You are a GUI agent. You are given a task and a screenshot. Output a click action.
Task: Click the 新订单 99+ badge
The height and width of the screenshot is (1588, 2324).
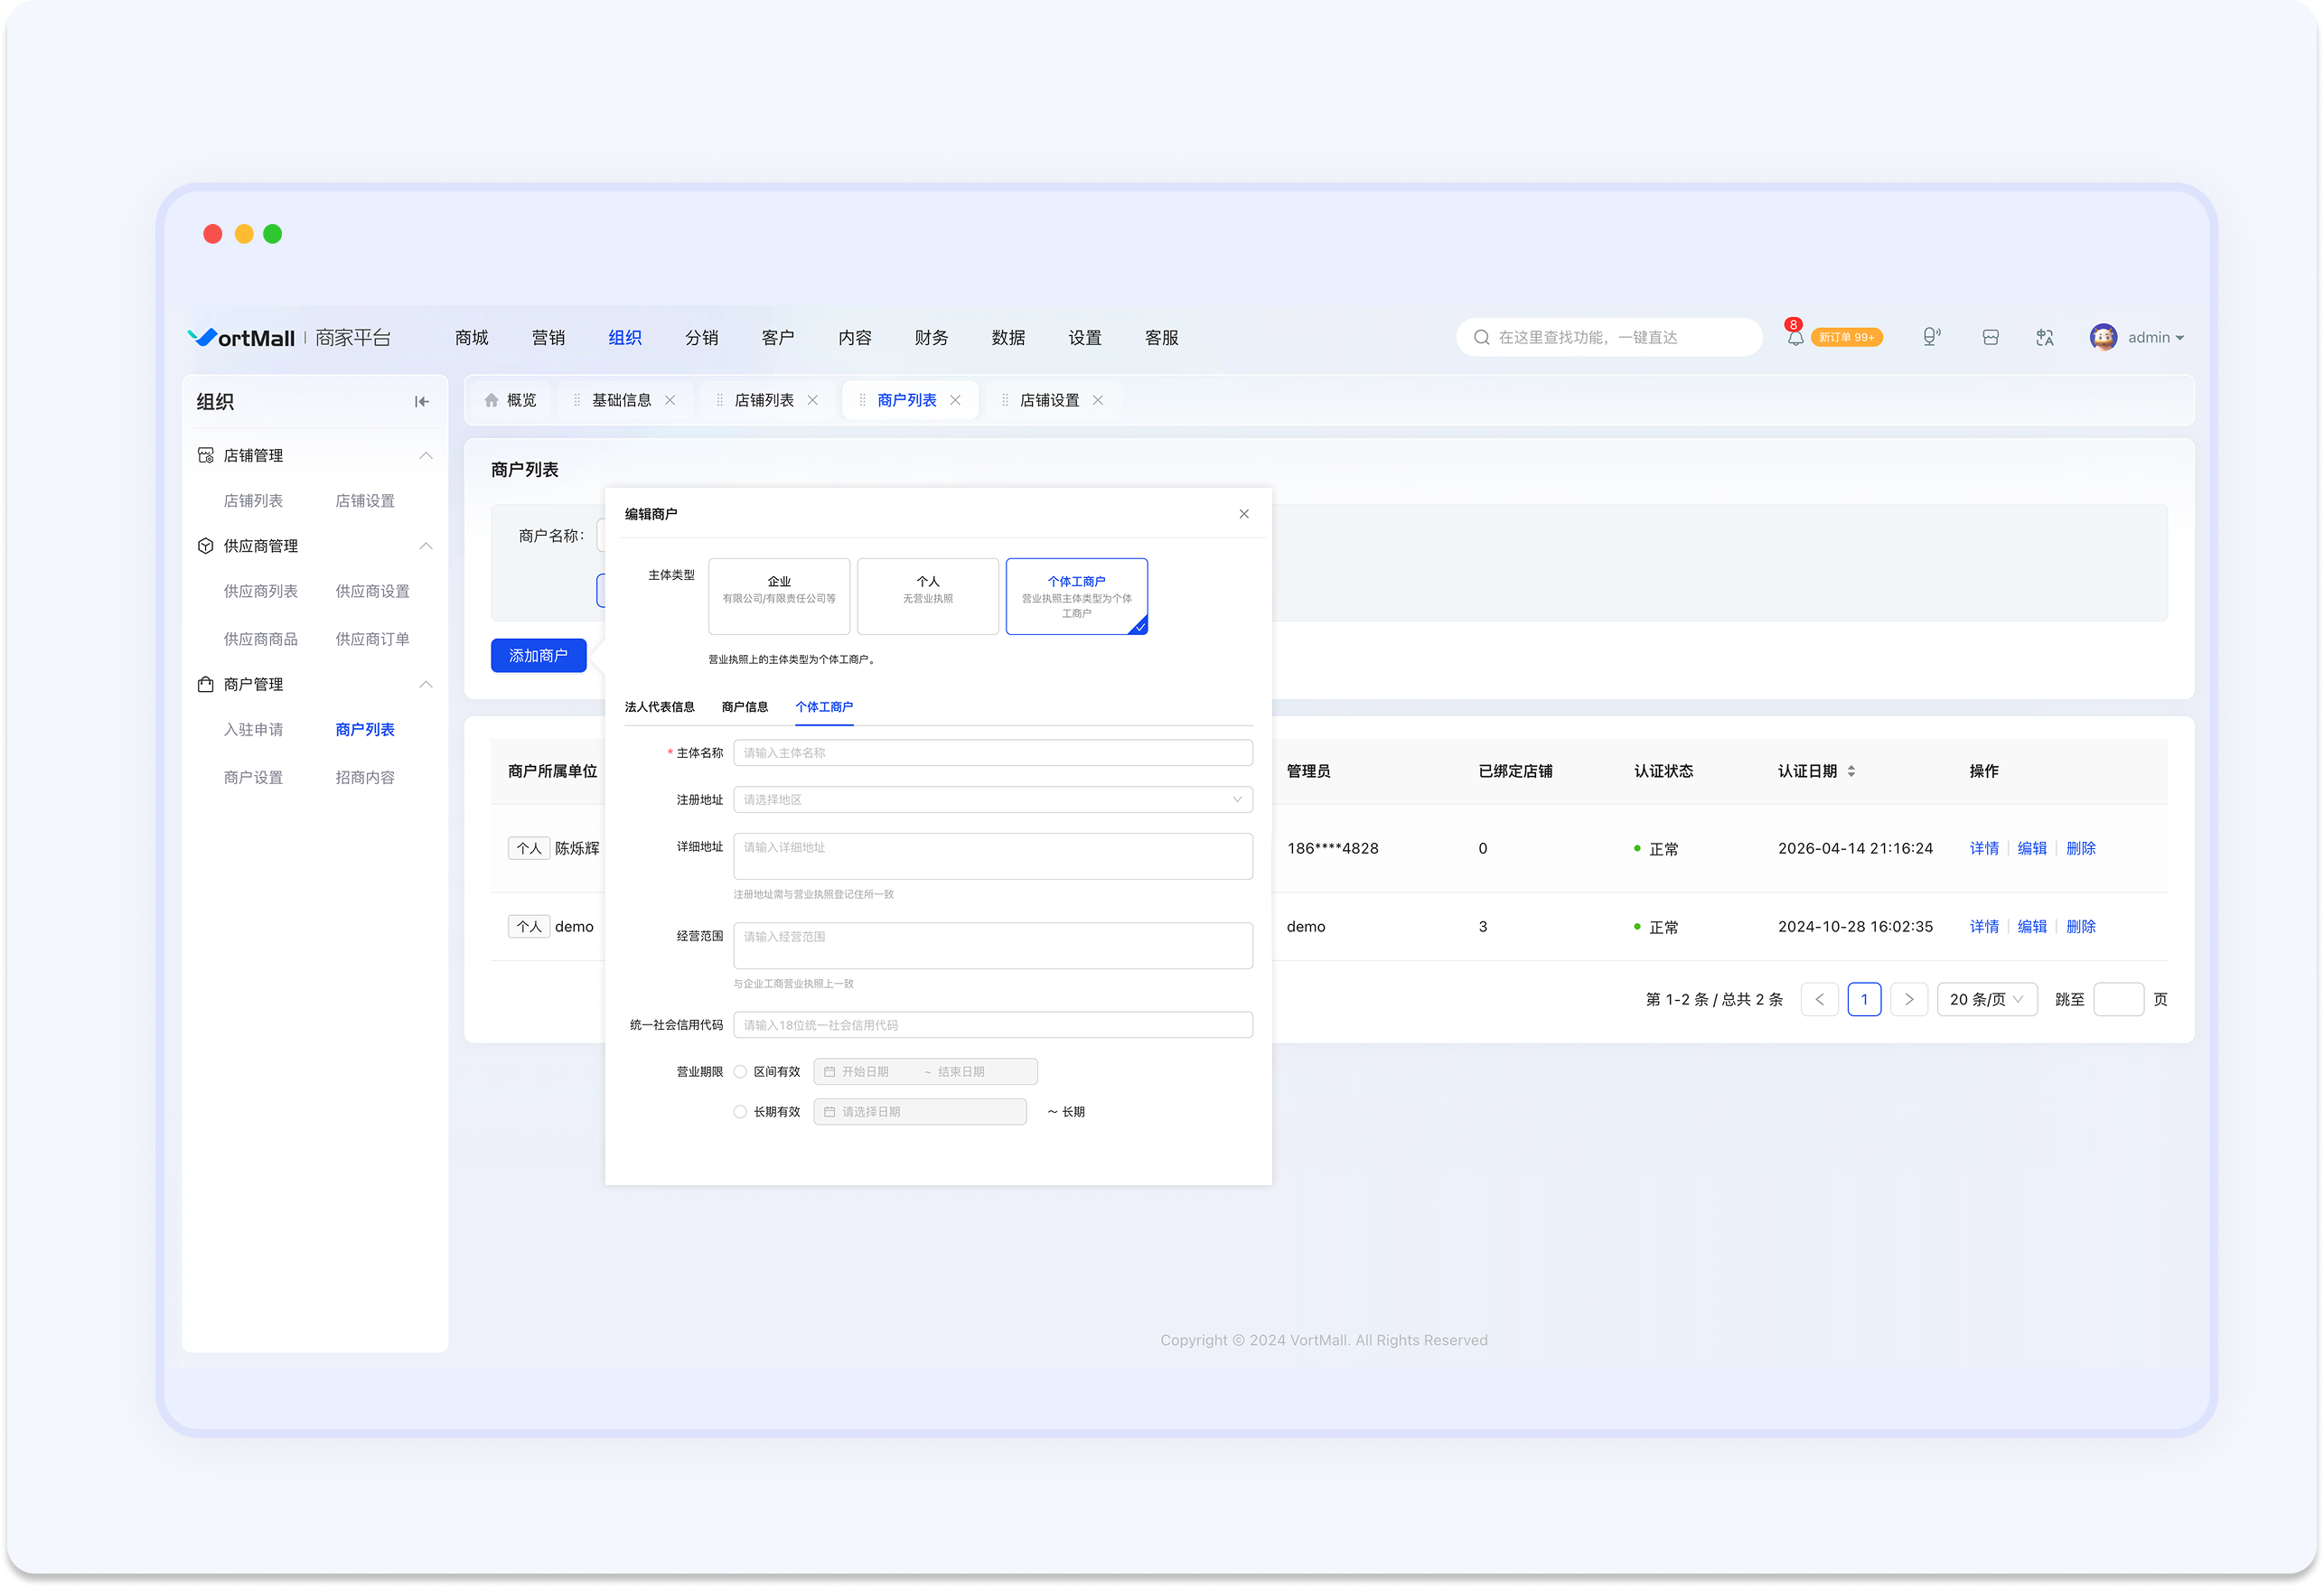[x=1846, y=338]
